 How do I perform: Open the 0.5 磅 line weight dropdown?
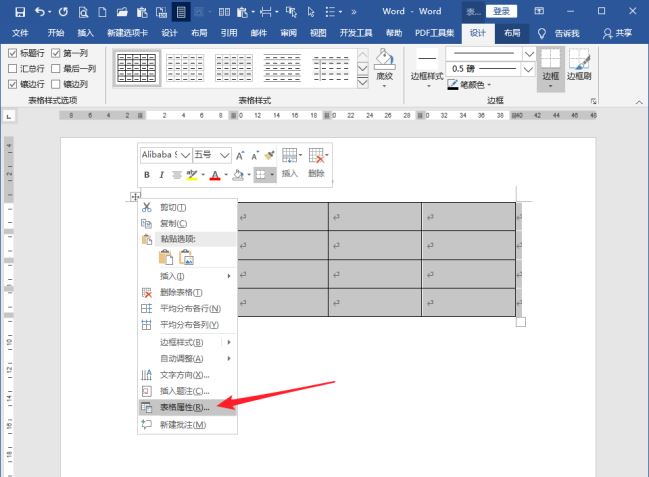526,68
